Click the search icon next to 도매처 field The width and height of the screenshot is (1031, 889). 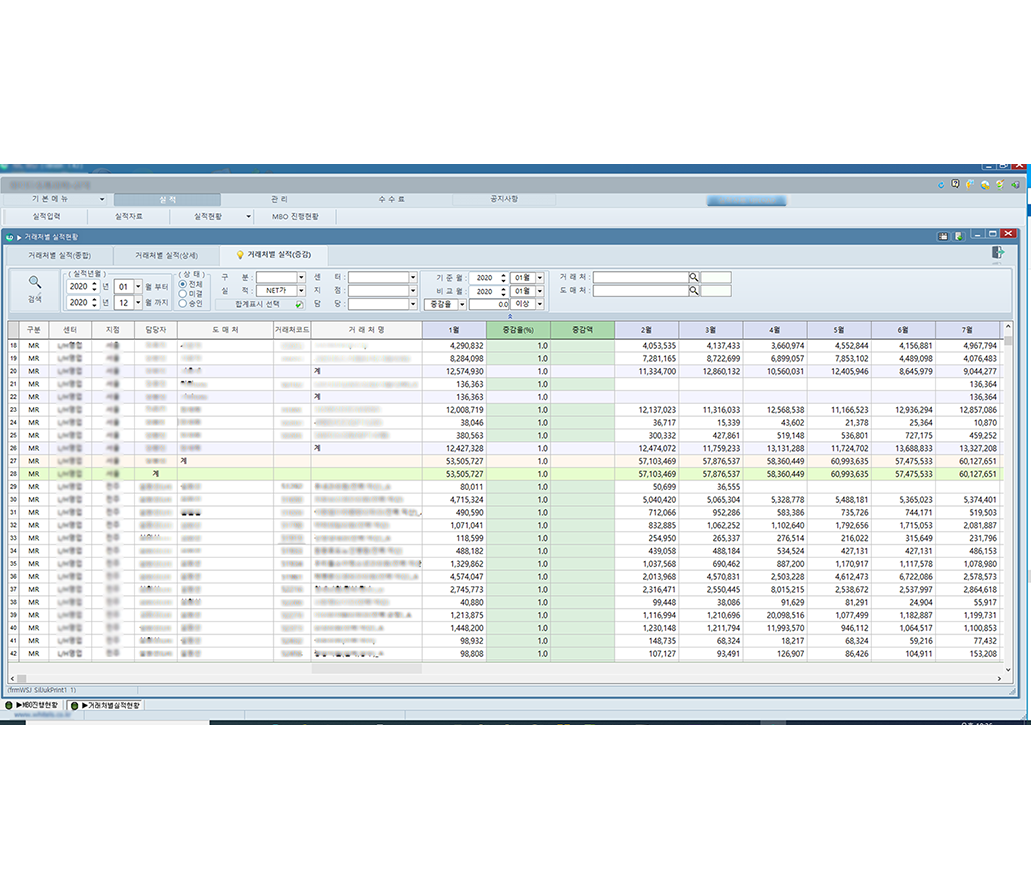693,291
